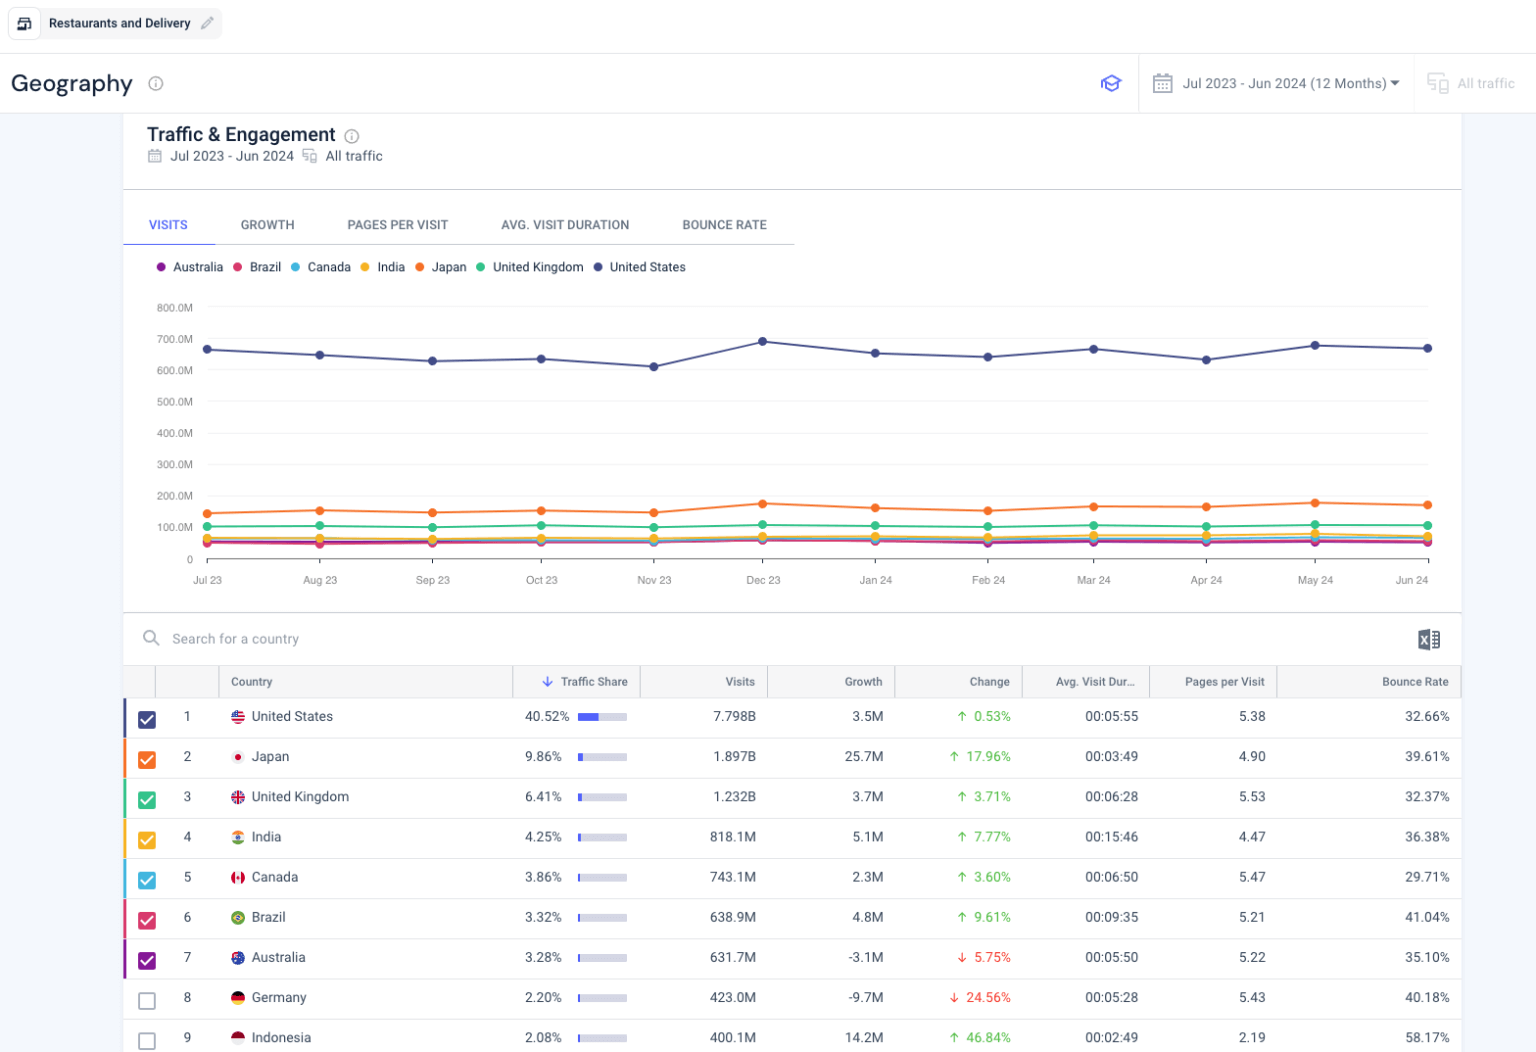Screen dimensions: 1536x1052
Task: Select United Kingdom in the country table
Action: (x=300, y=797)
